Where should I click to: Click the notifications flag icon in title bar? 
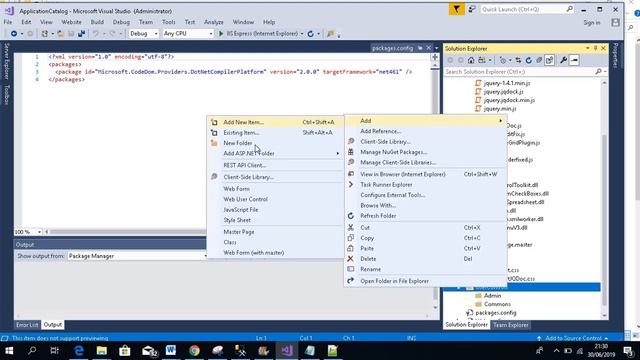[x=456, y=9]
